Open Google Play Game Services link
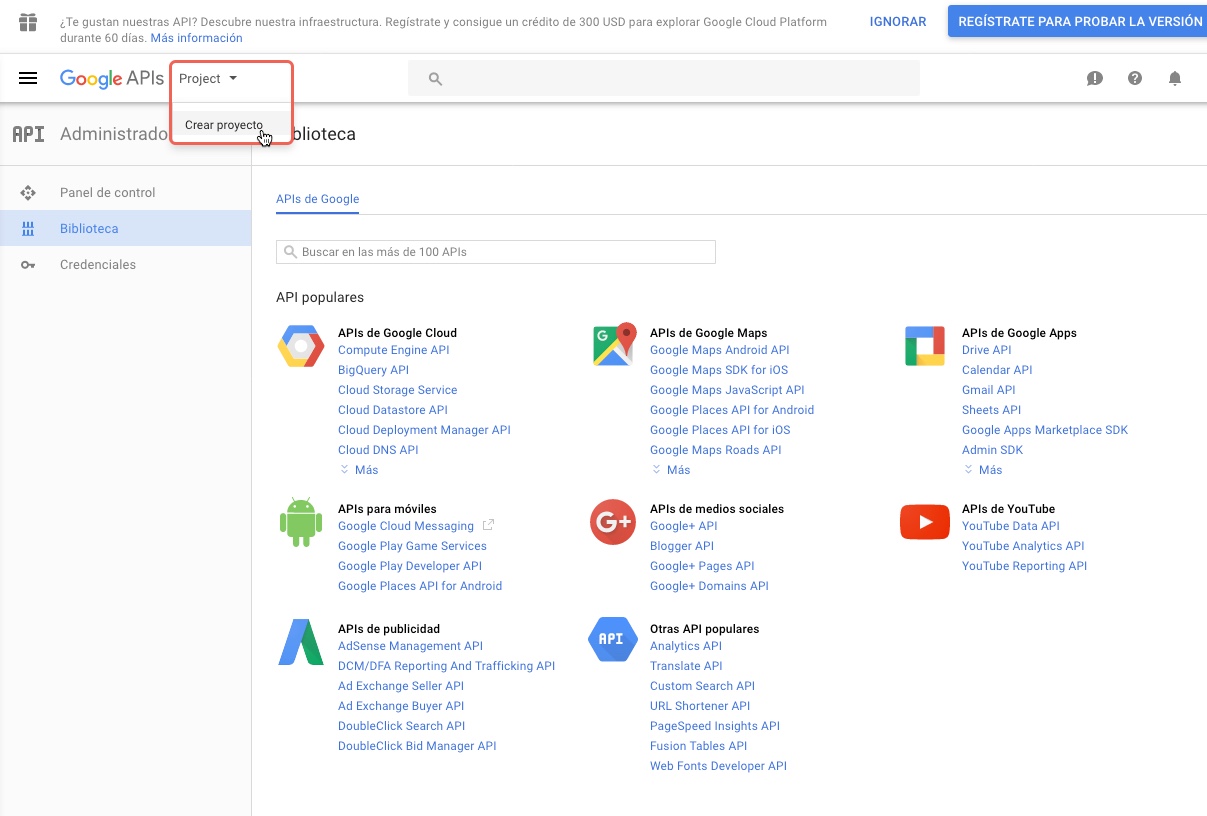This screenshot has width=1207, height=816. point(413,546)
